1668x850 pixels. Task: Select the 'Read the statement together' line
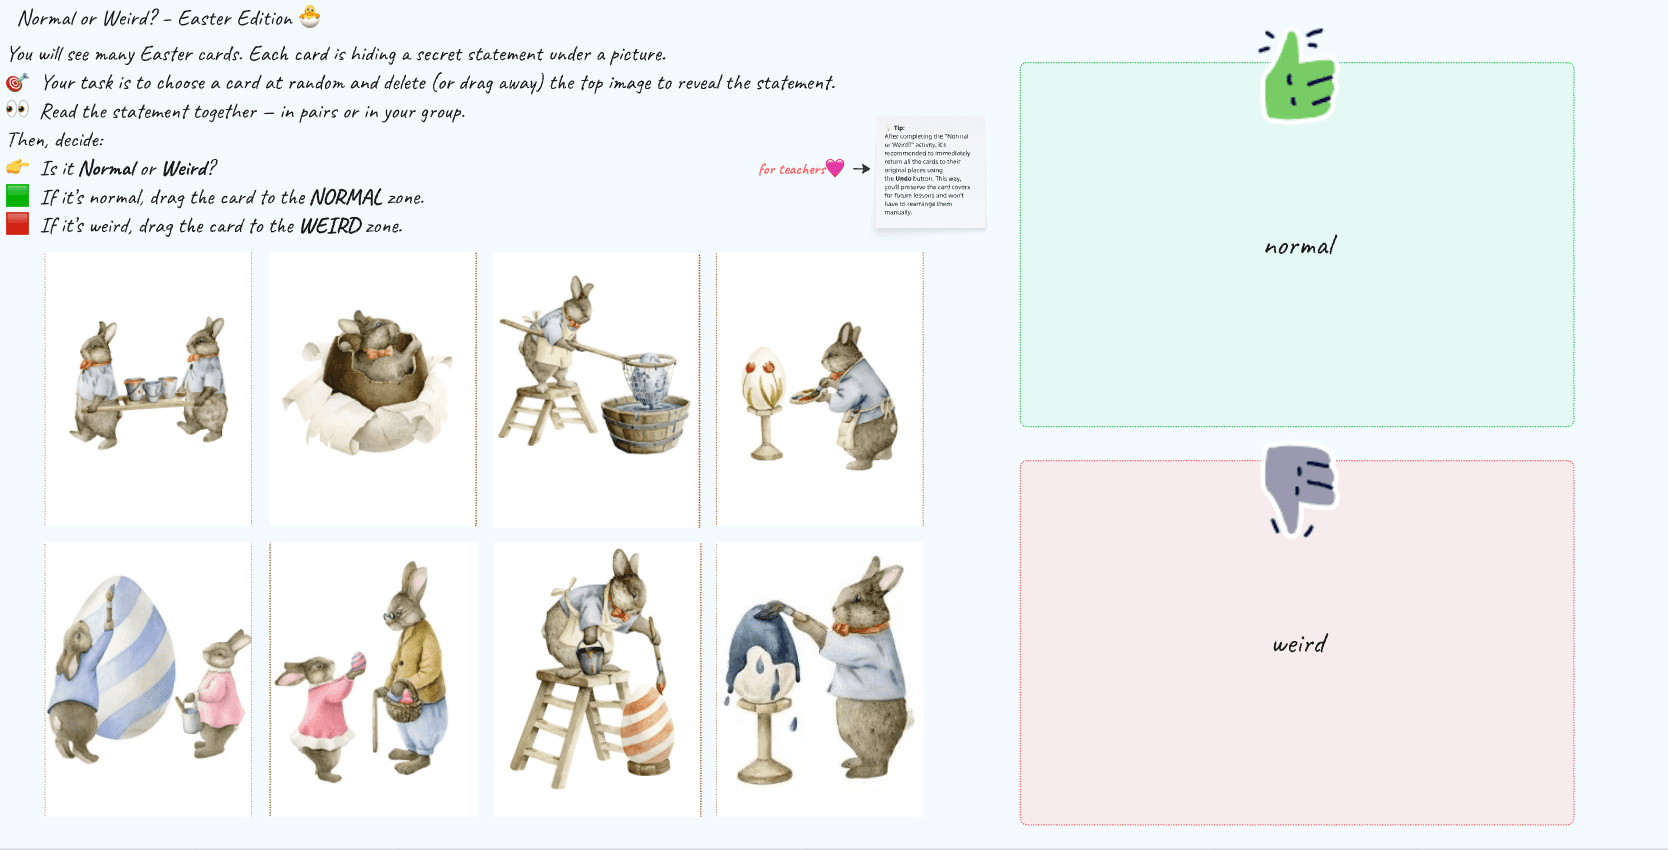253,111
